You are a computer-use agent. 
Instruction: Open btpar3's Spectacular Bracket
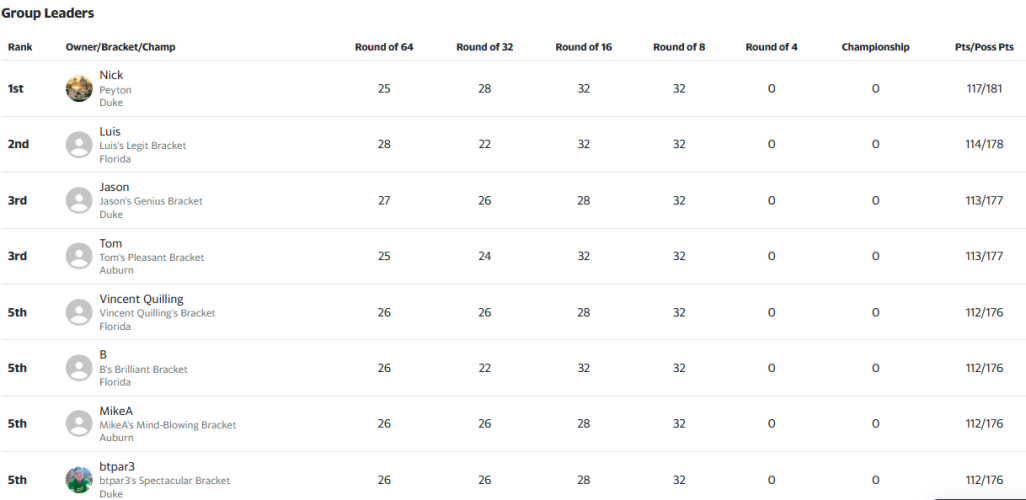click(165, 480)
